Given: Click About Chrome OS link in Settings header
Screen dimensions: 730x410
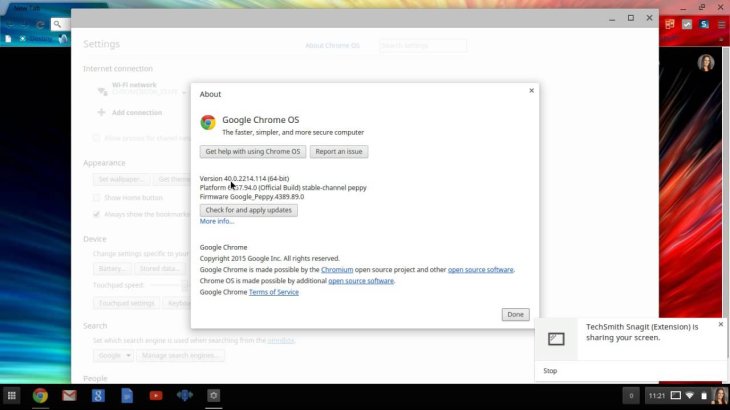Looking at the screenshot, I should (x=332, y=46).
